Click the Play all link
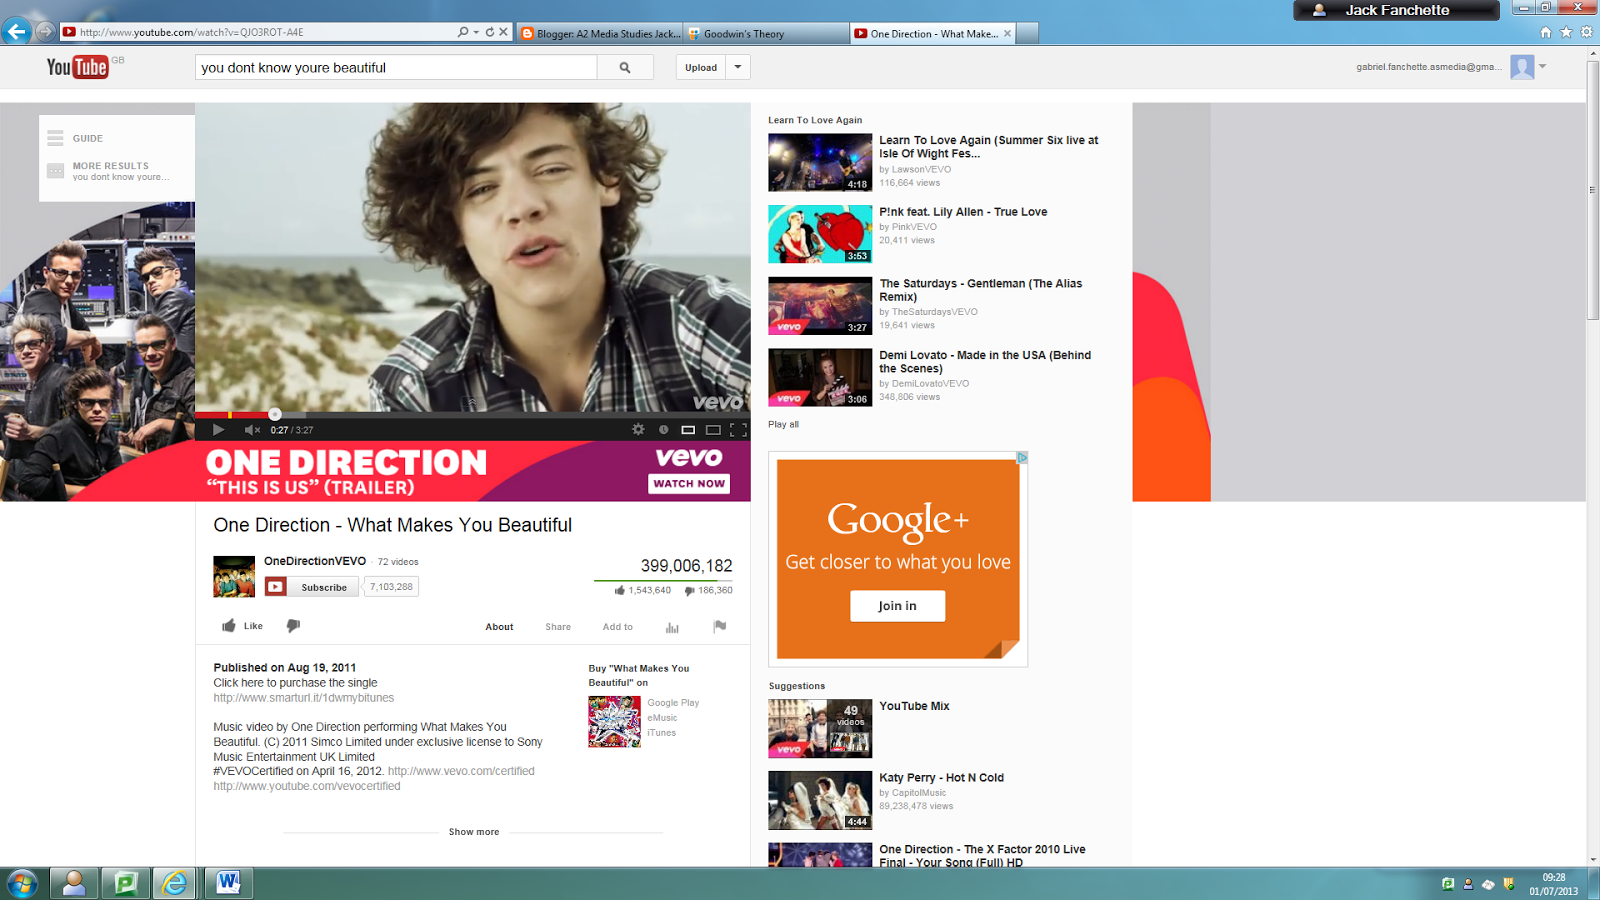Screen dimensions: 1600x900 point(783,424)
